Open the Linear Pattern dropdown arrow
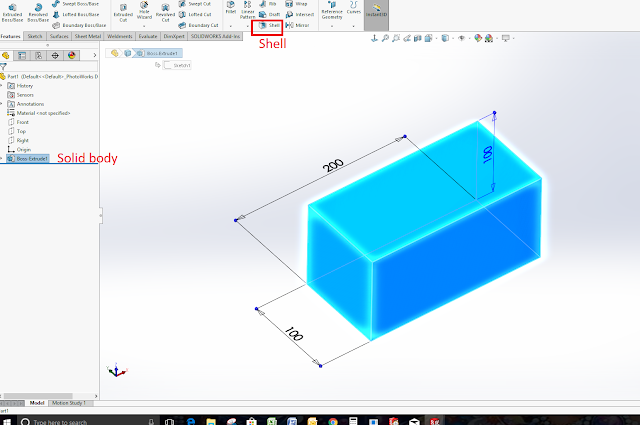 [x=247, y=26]
